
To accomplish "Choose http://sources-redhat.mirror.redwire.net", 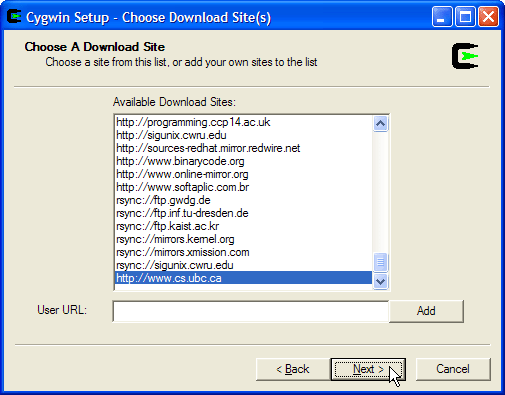I will click(x=243, y=148).
